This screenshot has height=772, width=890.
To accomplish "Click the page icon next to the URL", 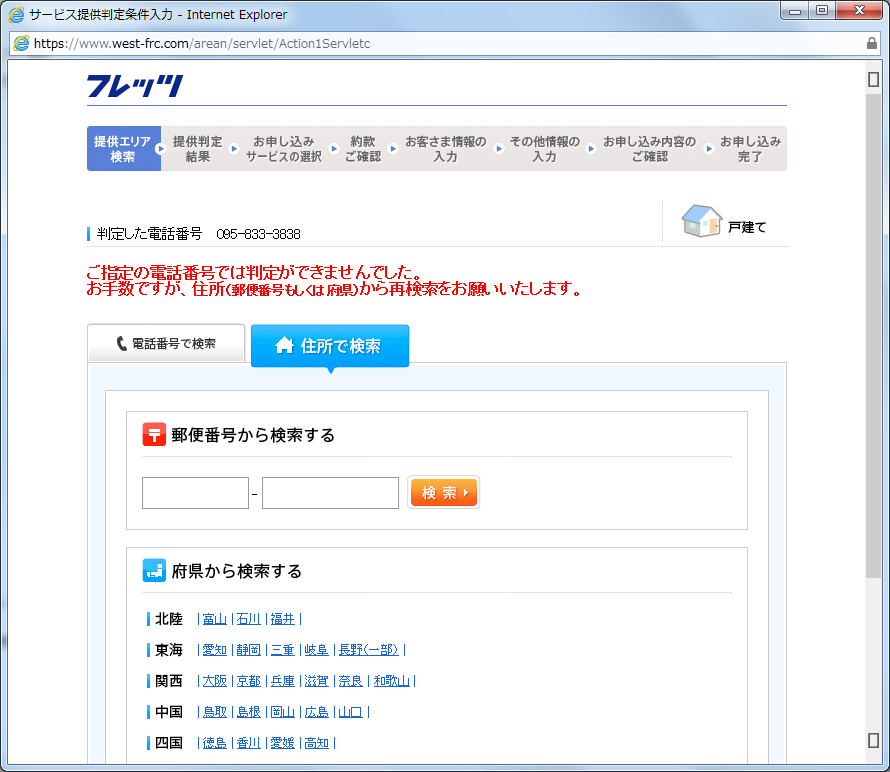I will 21,44.
